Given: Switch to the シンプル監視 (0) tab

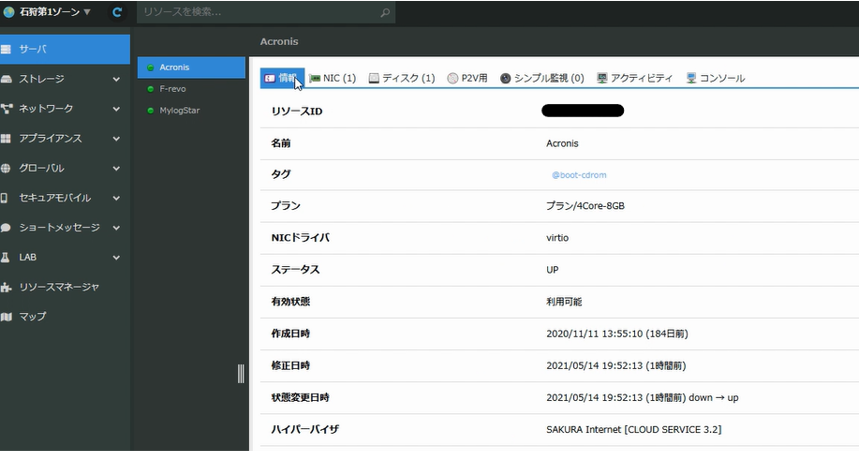Looking at the screenshot, I should pos(542,78).
